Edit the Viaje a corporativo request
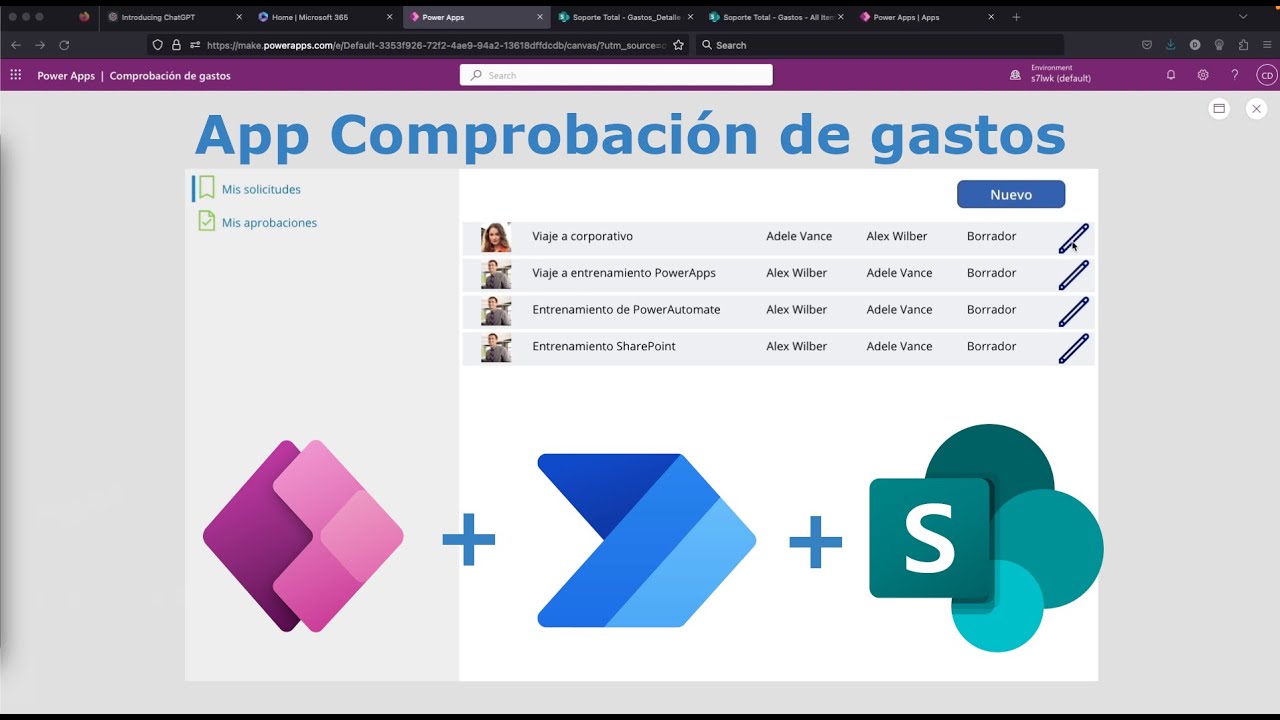The image size is (1280, 720). [1073, 238]
